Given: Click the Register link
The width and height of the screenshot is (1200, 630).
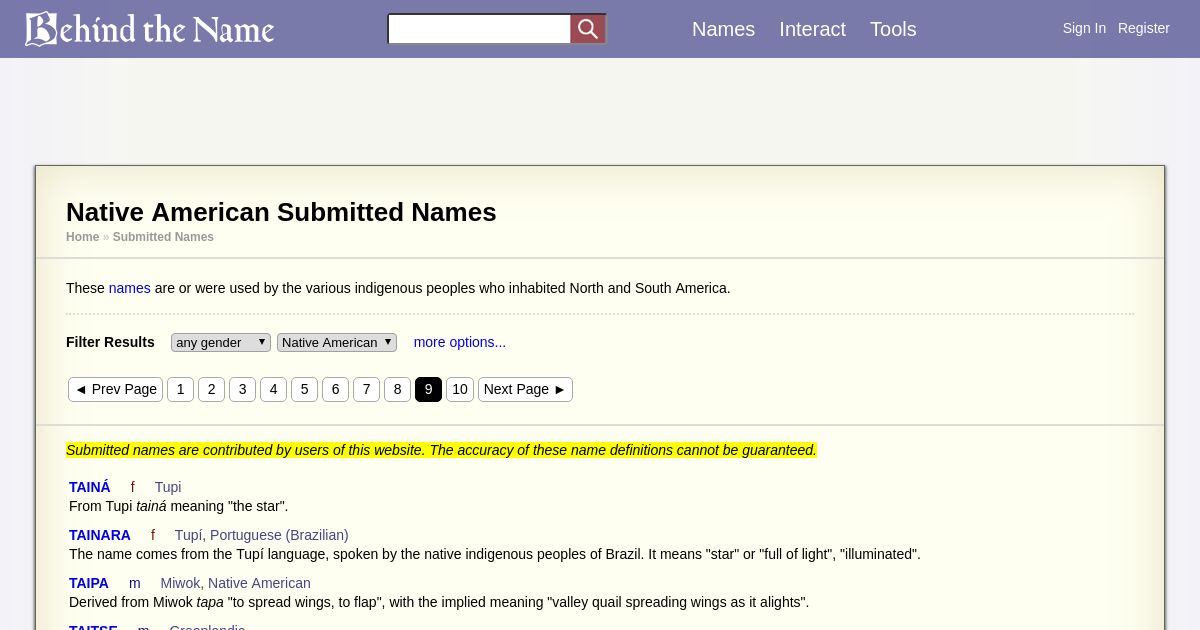Looking at the screenshot, I should 1143,28.
